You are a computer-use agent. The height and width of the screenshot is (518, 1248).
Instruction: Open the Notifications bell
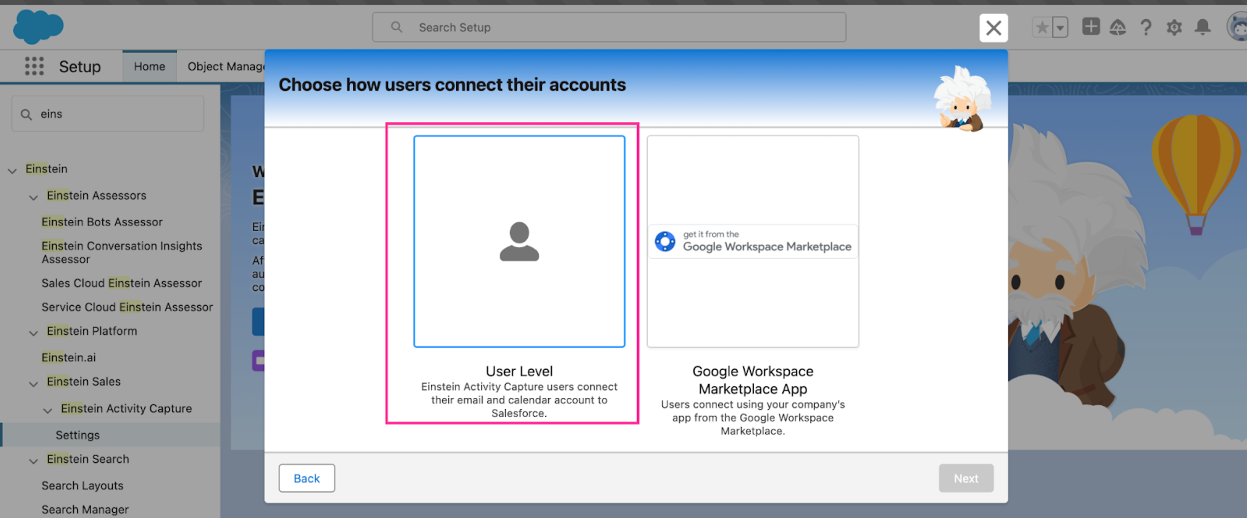[x=1203, y=27]
